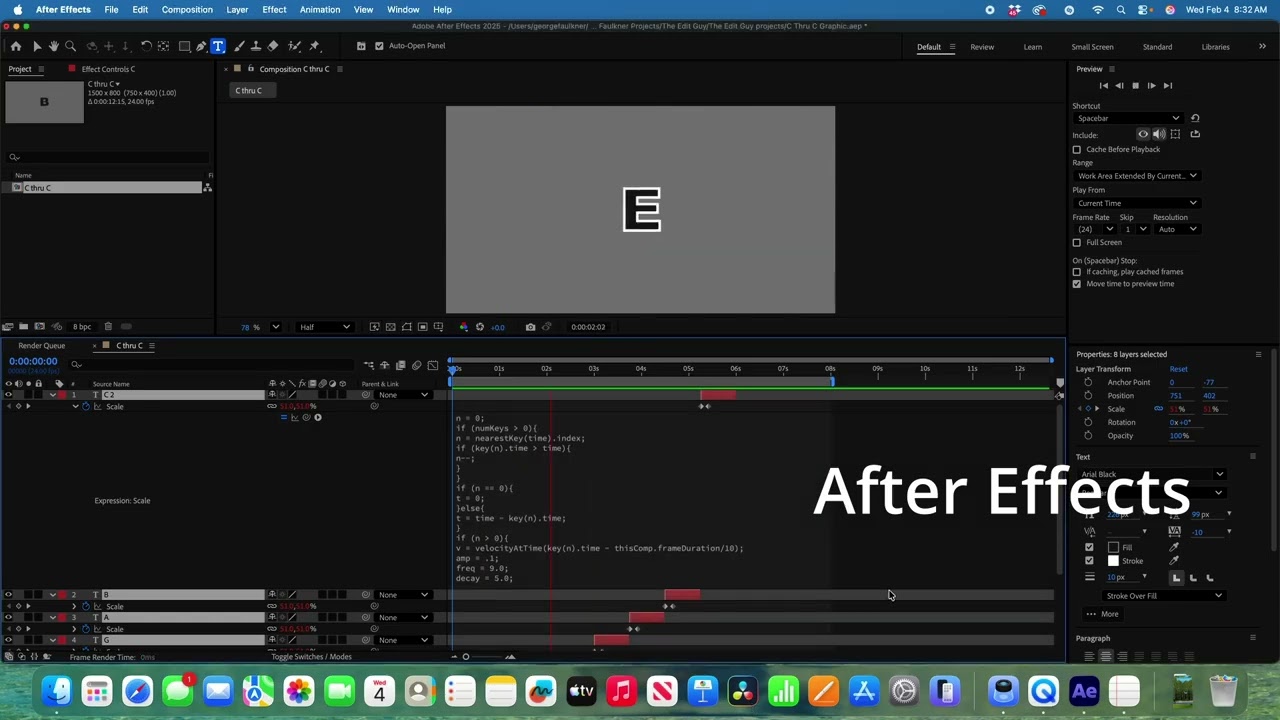This screenshot has height=720, width=1280.
Task: Click Reset for Layer Transform
Action: [x=1178, y=370]
